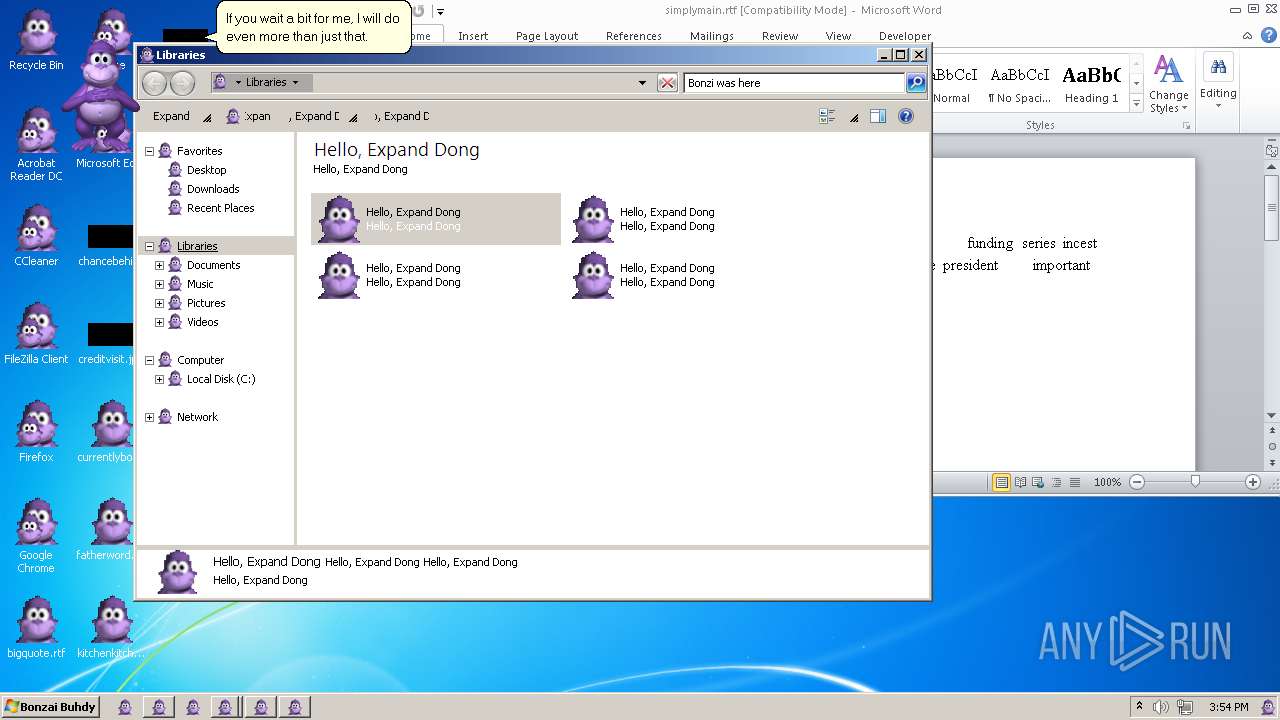Image resolution: width=1280 pixels, height=720 pixels.
Task: Toggle the preview pane icon in Libraries
Action: [878, 116]
